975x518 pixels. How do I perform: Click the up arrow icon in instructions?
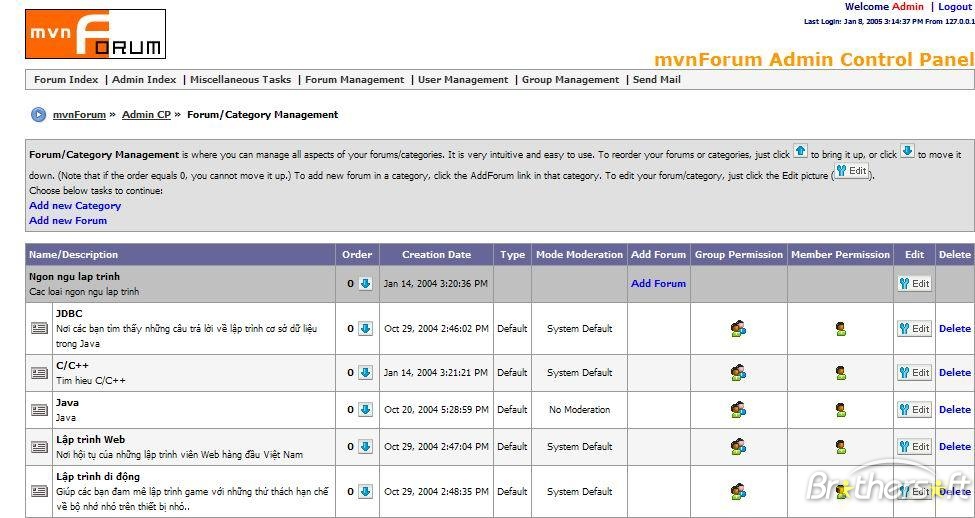point(801,151)
